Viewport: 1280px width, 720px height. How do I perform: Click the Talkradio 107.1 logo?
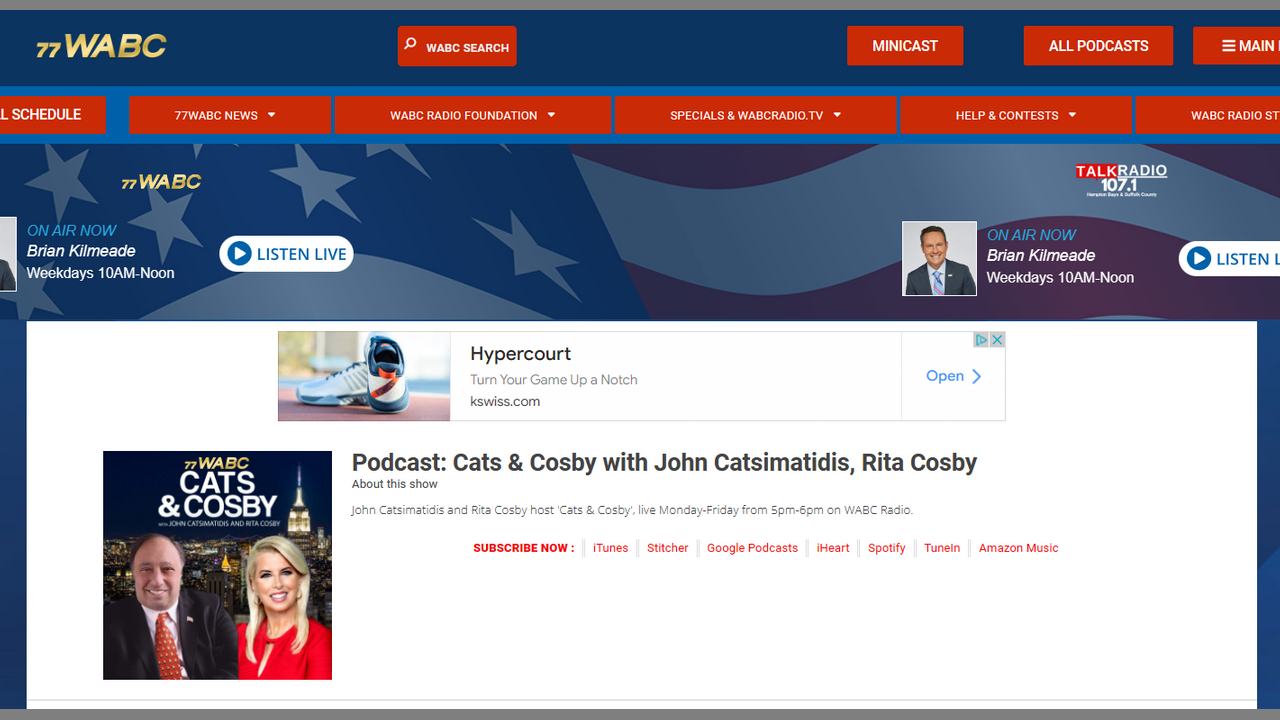point(1120,180)
